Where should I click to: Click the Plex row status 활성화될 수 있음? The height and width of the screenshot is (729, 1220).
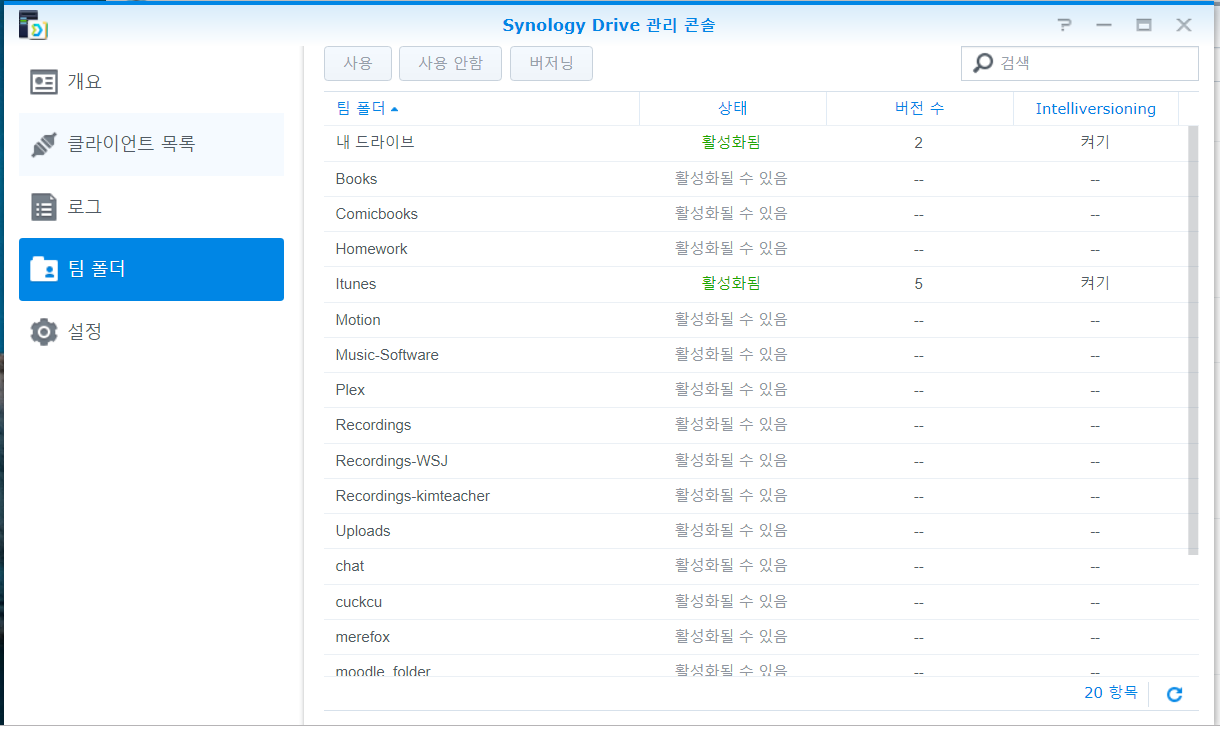(x=731, y=390)
